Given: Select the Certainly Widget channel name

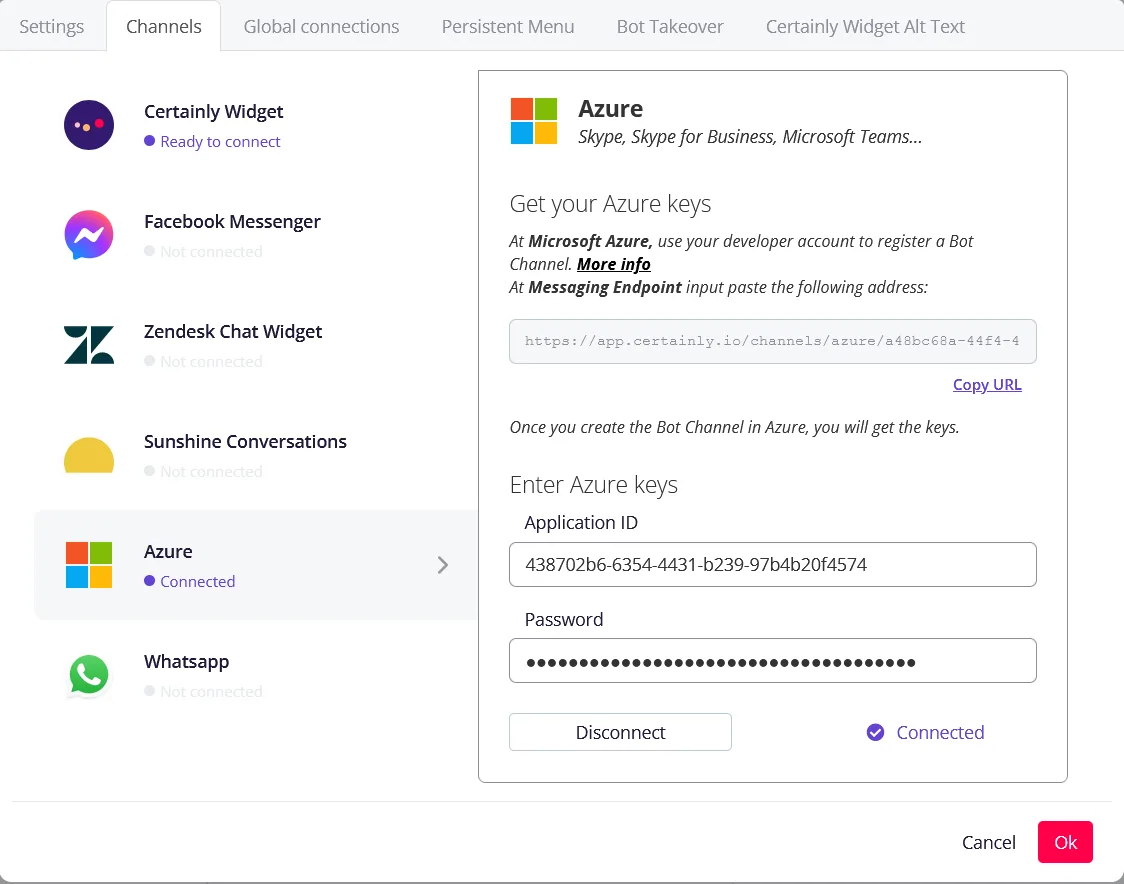Looking at the screenshot, I should coord(214,112).
